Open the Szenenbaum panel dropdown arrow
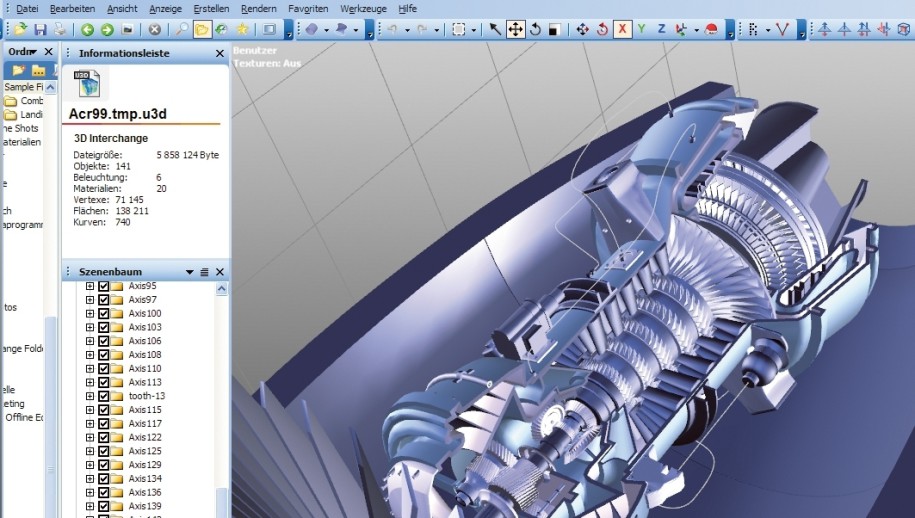 pyautogui.click(x=189, y=272)
